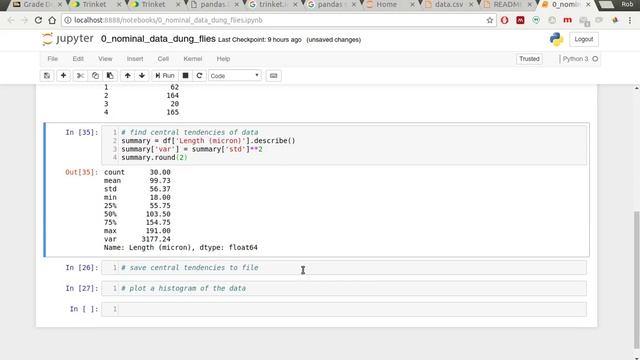Switch to the README tab

point(507,4)
